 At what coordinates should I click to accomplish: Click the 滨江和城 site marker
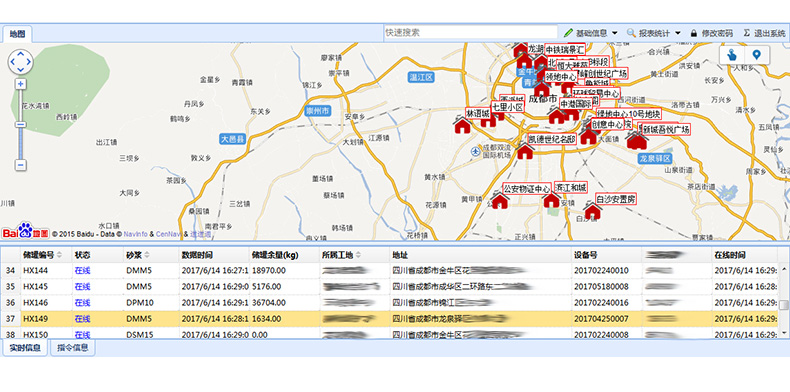pos(552,199)
